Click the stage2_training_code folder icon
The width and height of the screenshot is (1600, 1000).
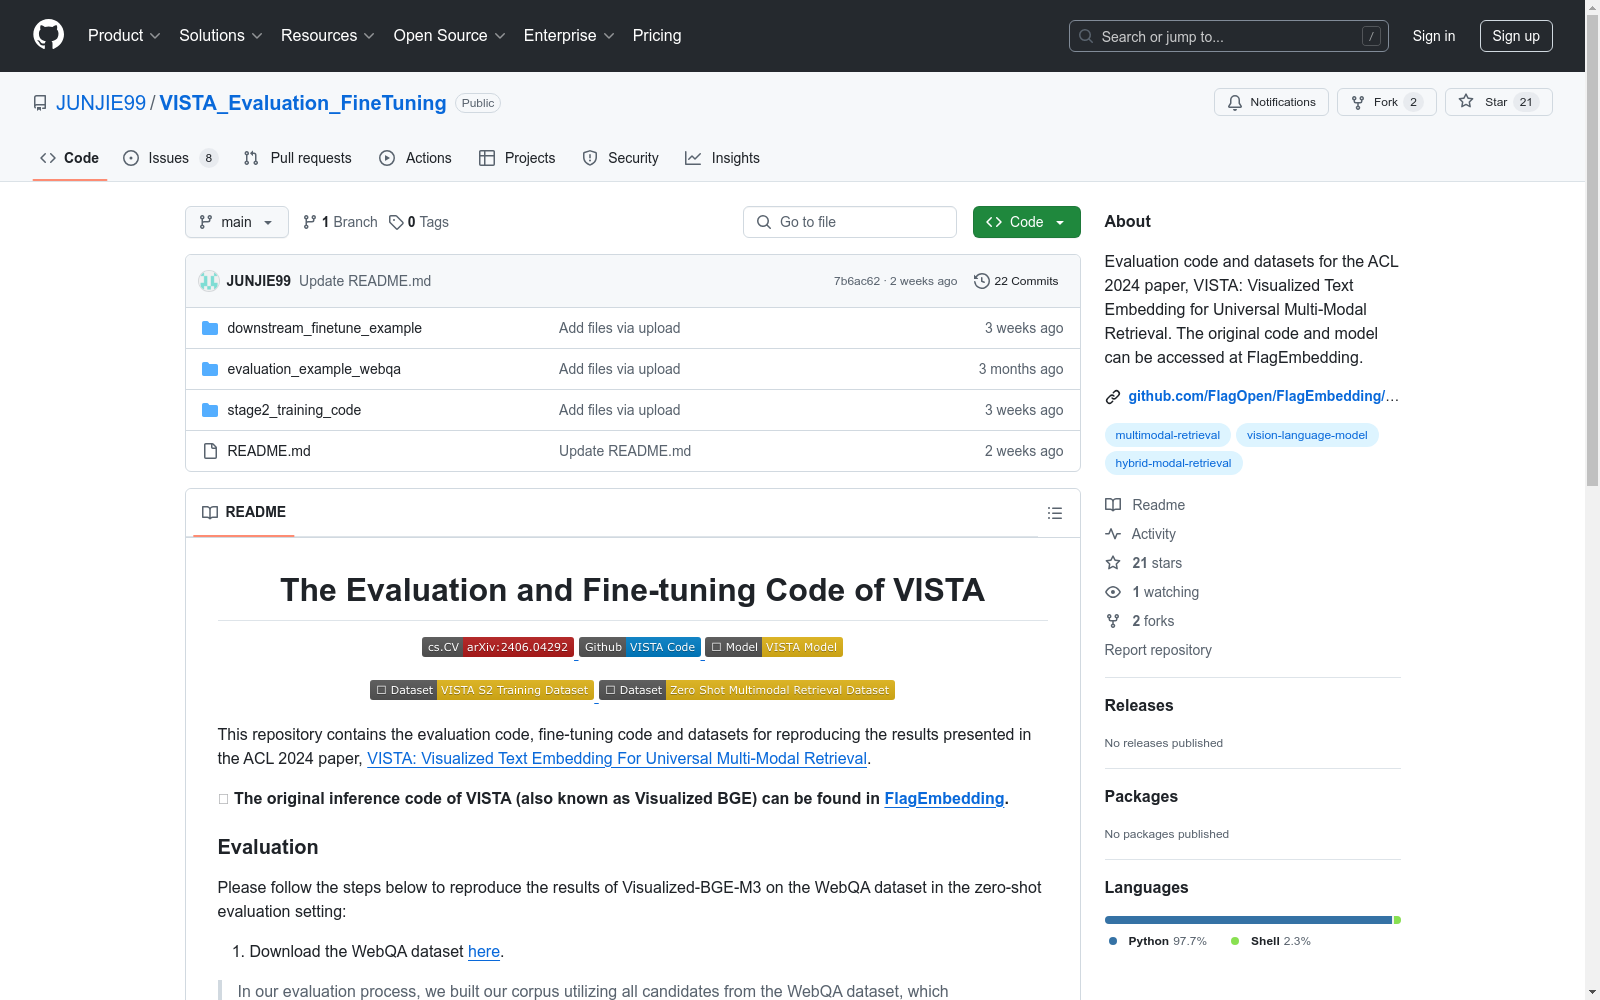coord(210,410)
